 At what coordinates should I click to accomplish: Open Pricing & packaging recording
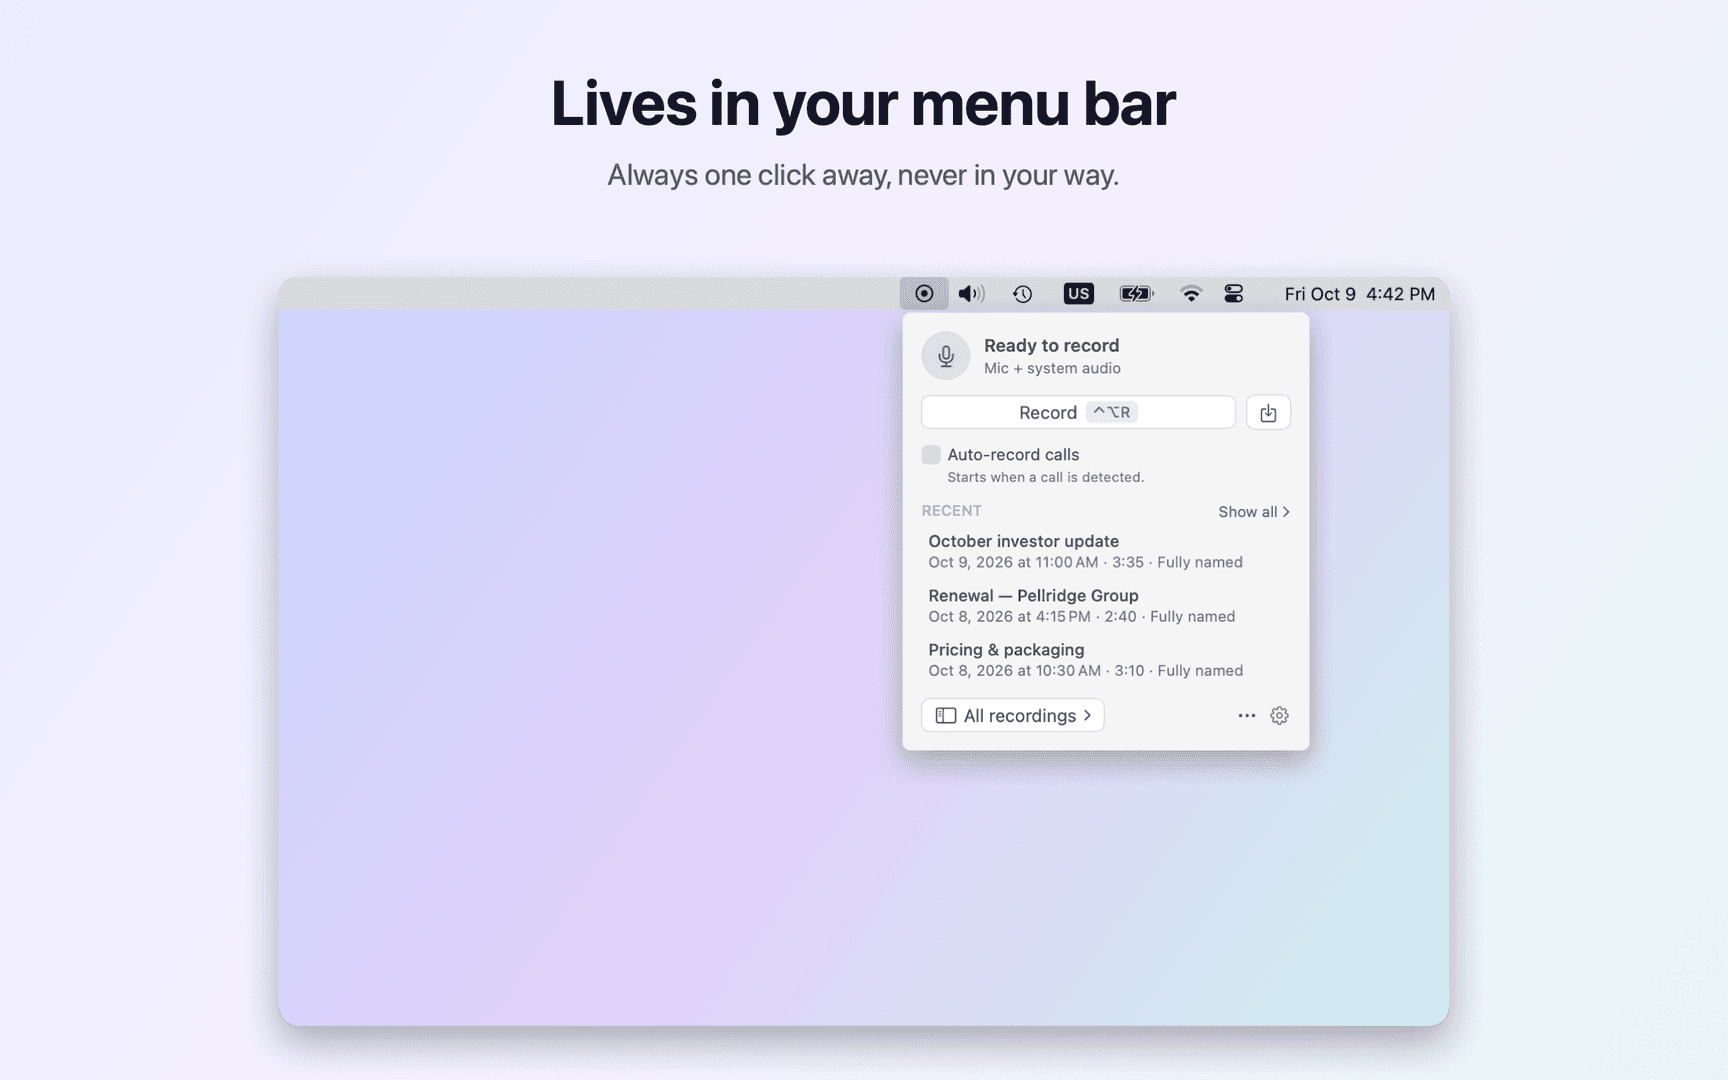pyautogui.click(x=1105, y=659)
